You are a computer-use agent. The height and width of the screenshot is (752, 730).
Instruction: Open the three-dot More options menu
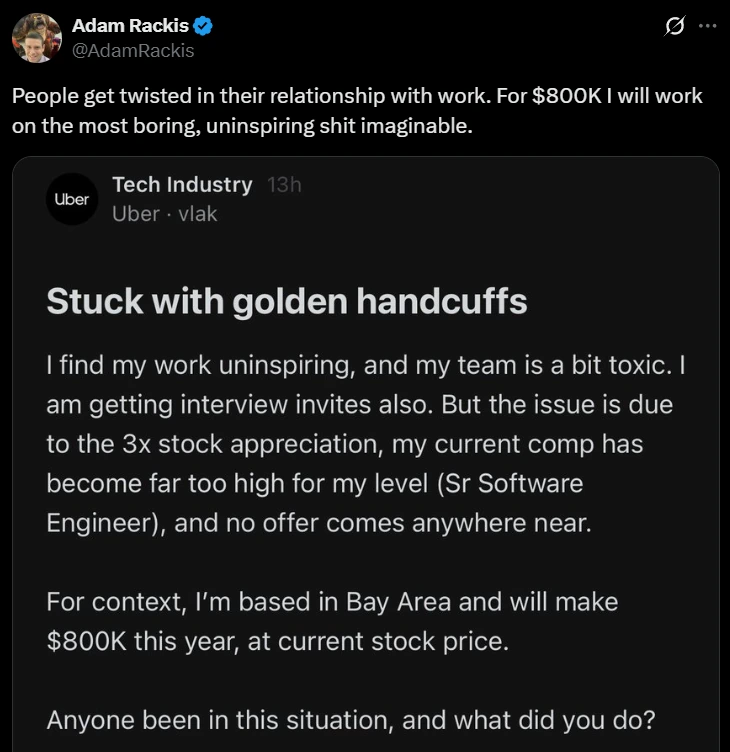tap(707, 26)
